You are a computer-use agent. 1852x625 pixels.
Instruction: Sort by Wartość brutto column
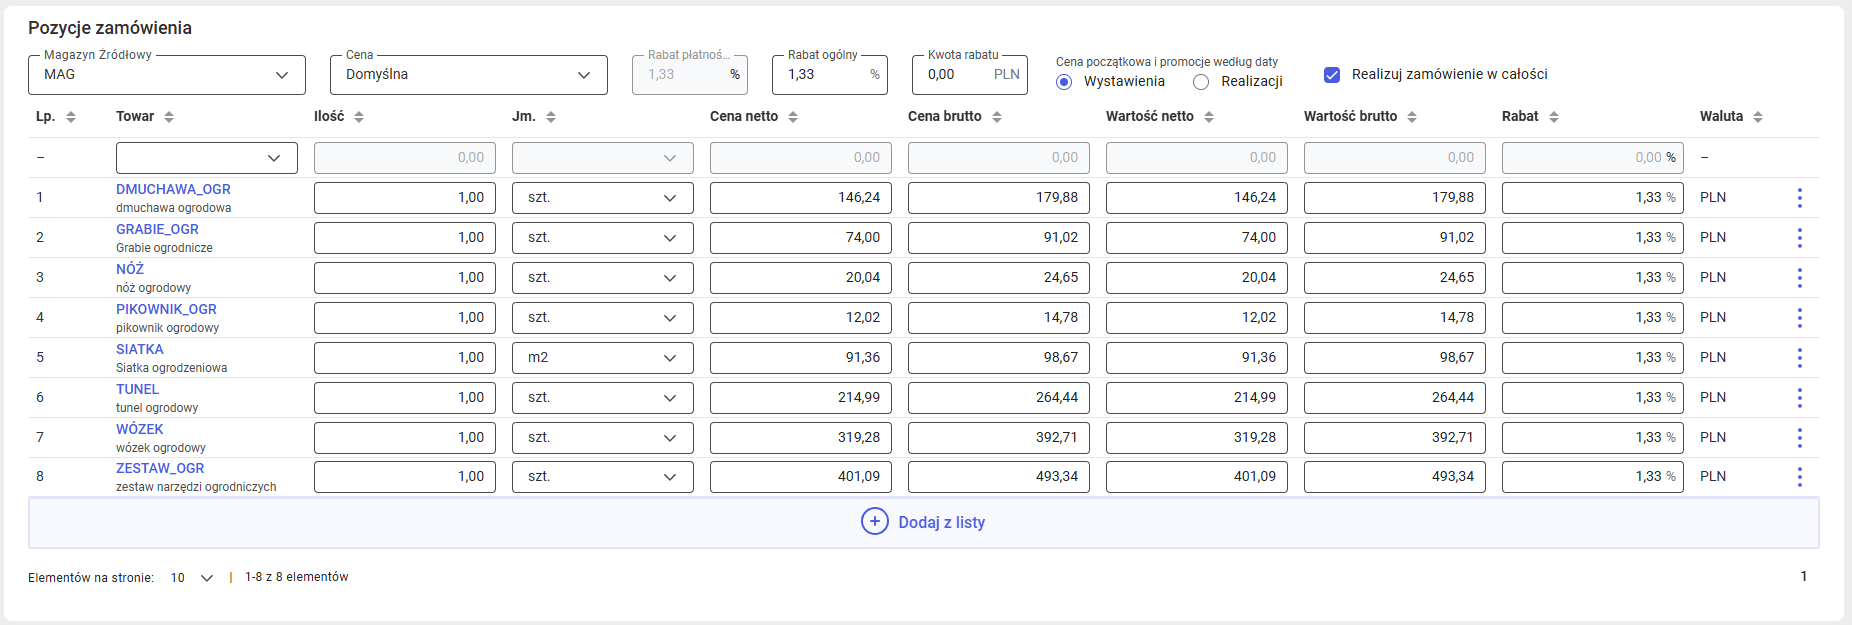click(x=1412, y=117)
